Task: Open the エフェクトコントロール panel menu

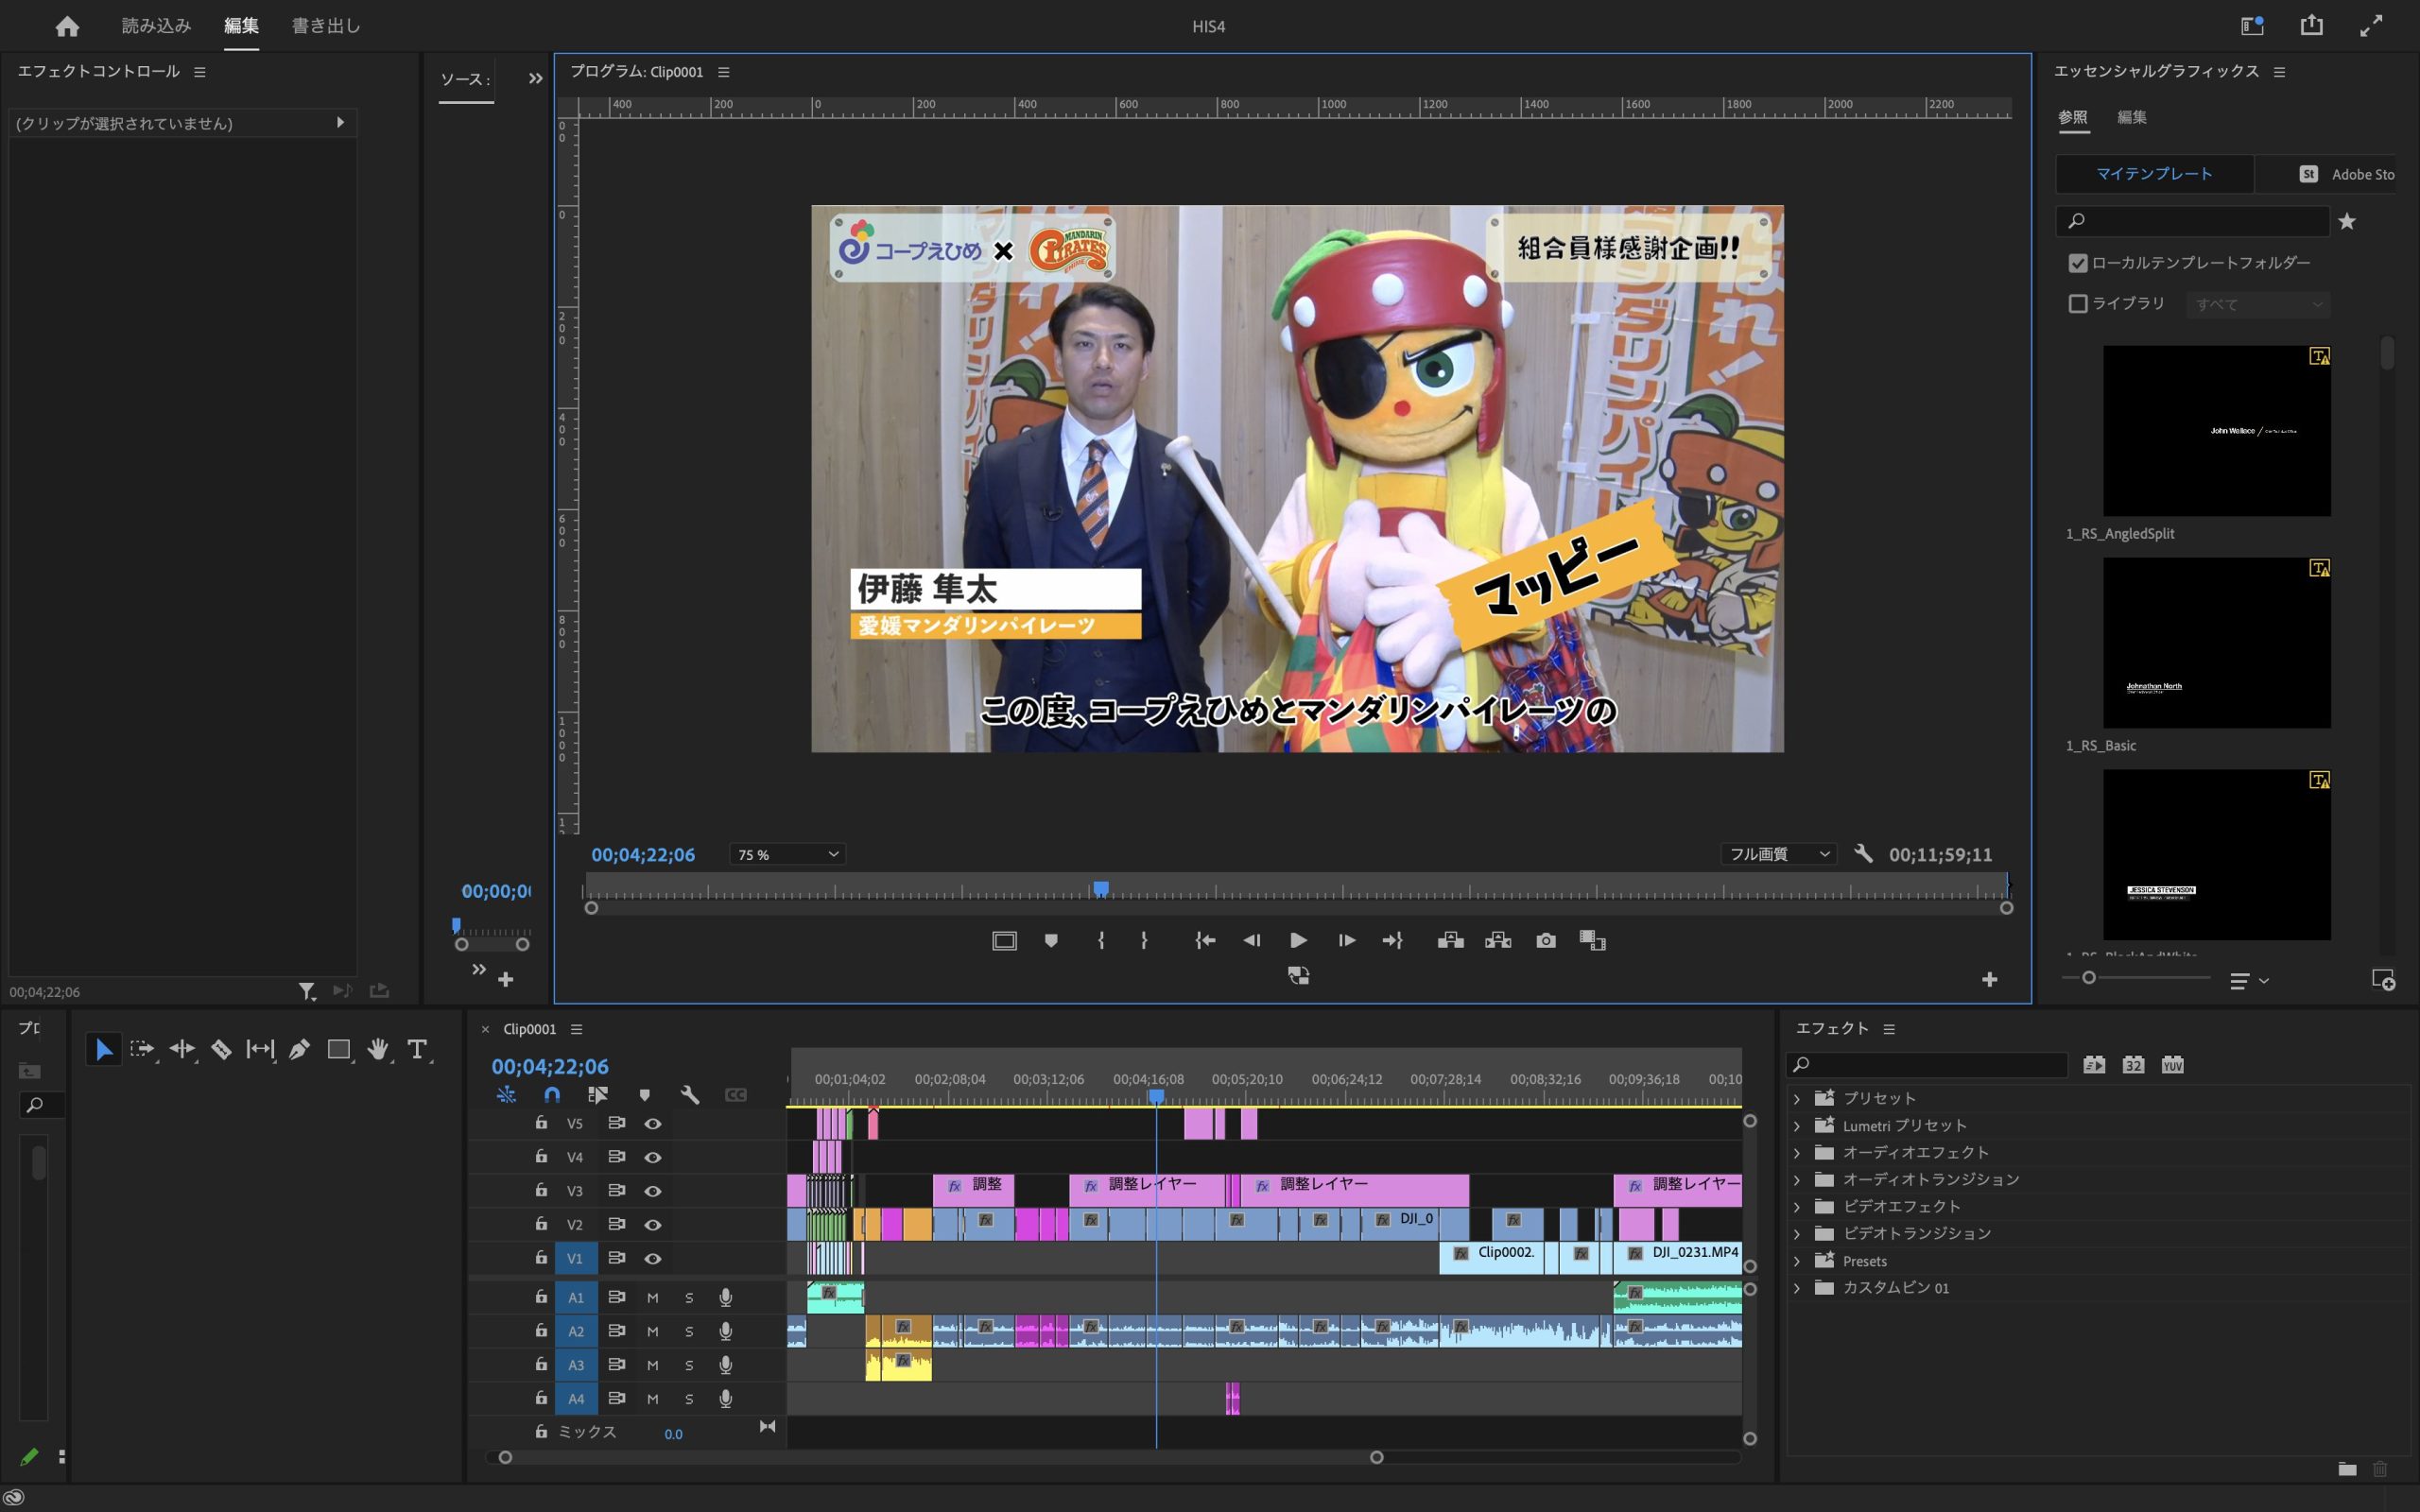Action: pyautogui.click(x=200, y=72)
